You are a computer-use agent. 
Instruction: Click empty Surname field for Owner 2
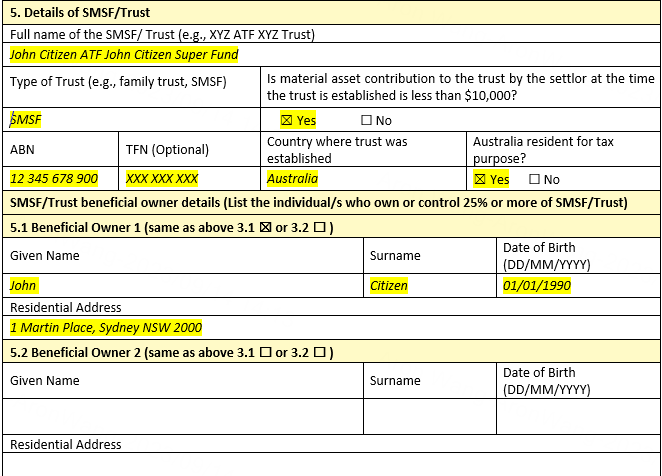(430, 416)
